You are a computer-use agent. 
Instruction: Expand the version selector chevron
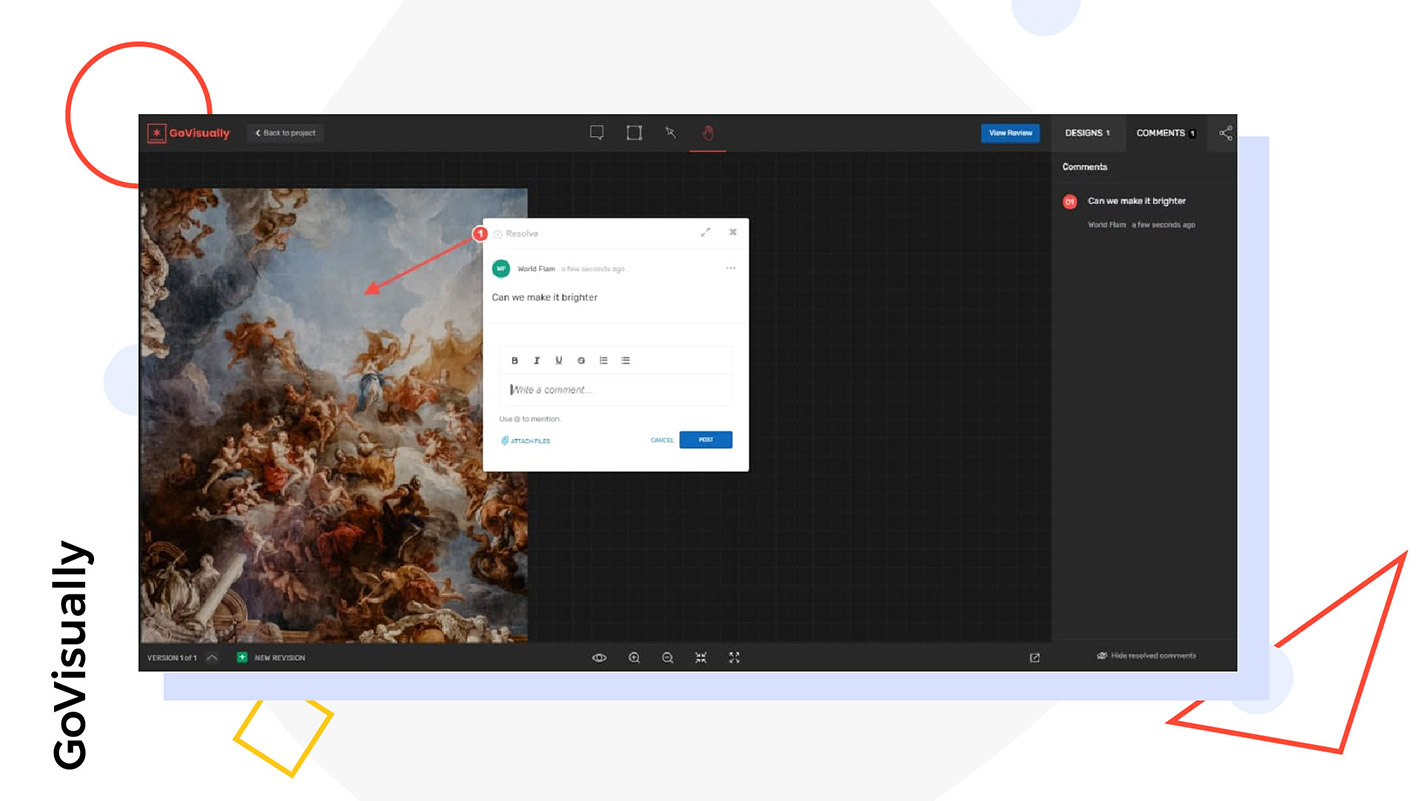(212, 658)
